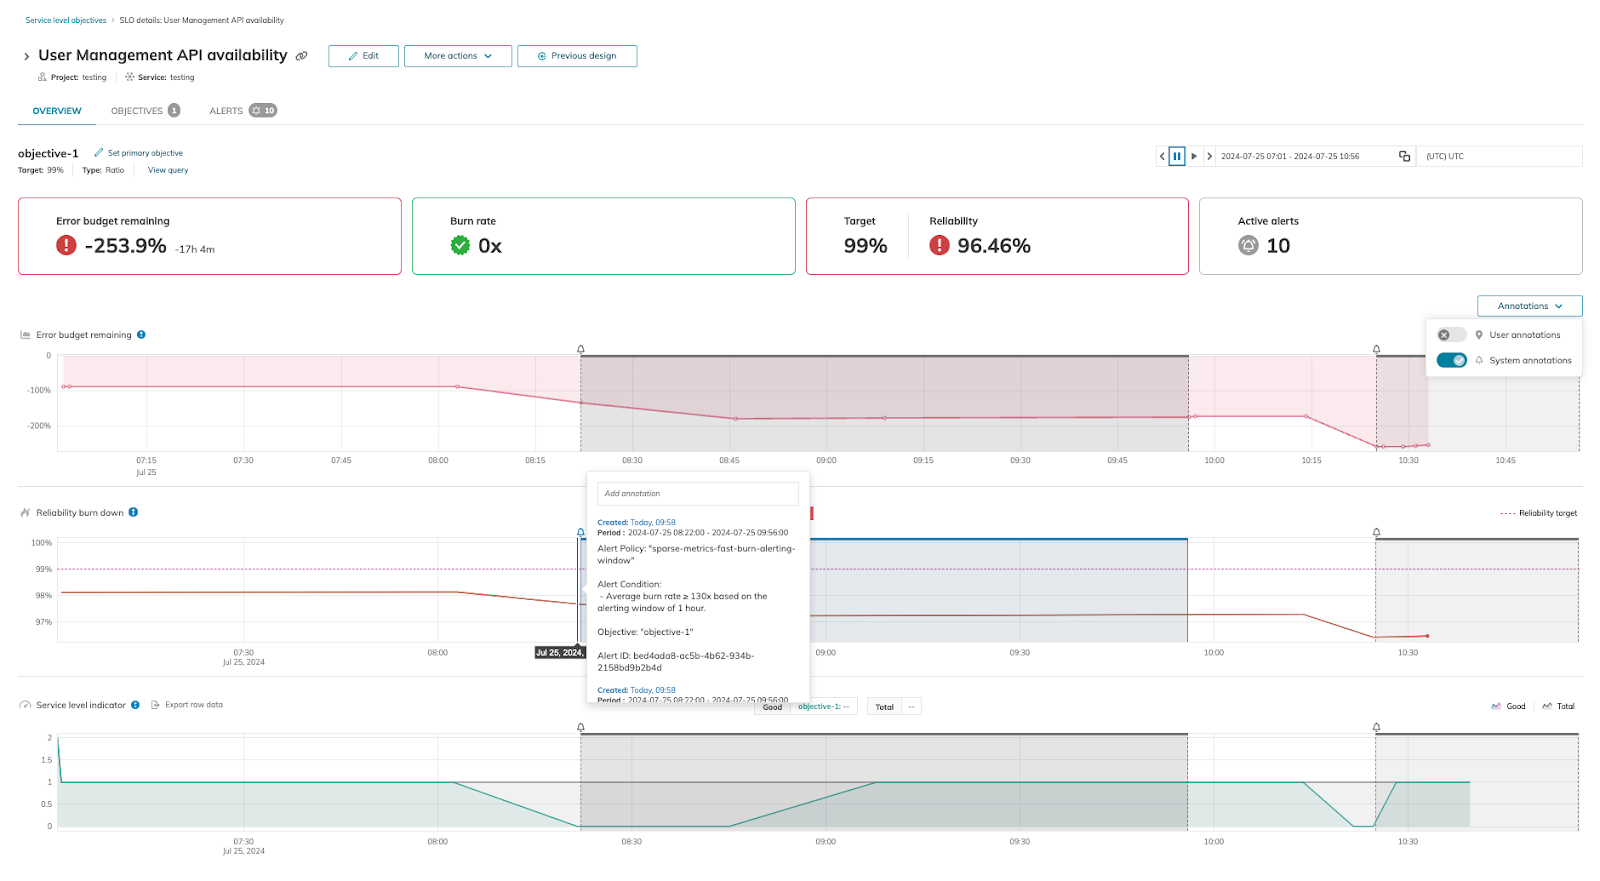
Task: Click the first alert bell marker on Error budget chart
Action: pos(581,349)
